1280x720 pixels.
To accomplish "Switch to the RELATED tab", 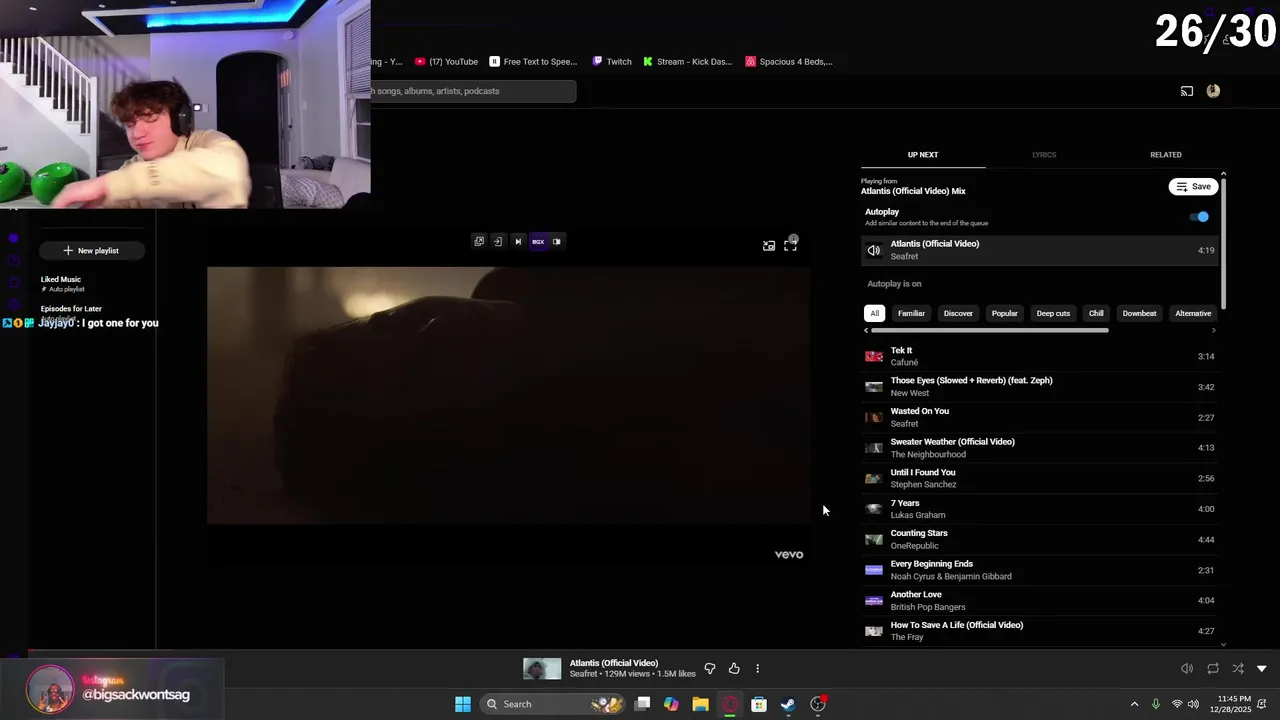I will (x=1165, y=155).
